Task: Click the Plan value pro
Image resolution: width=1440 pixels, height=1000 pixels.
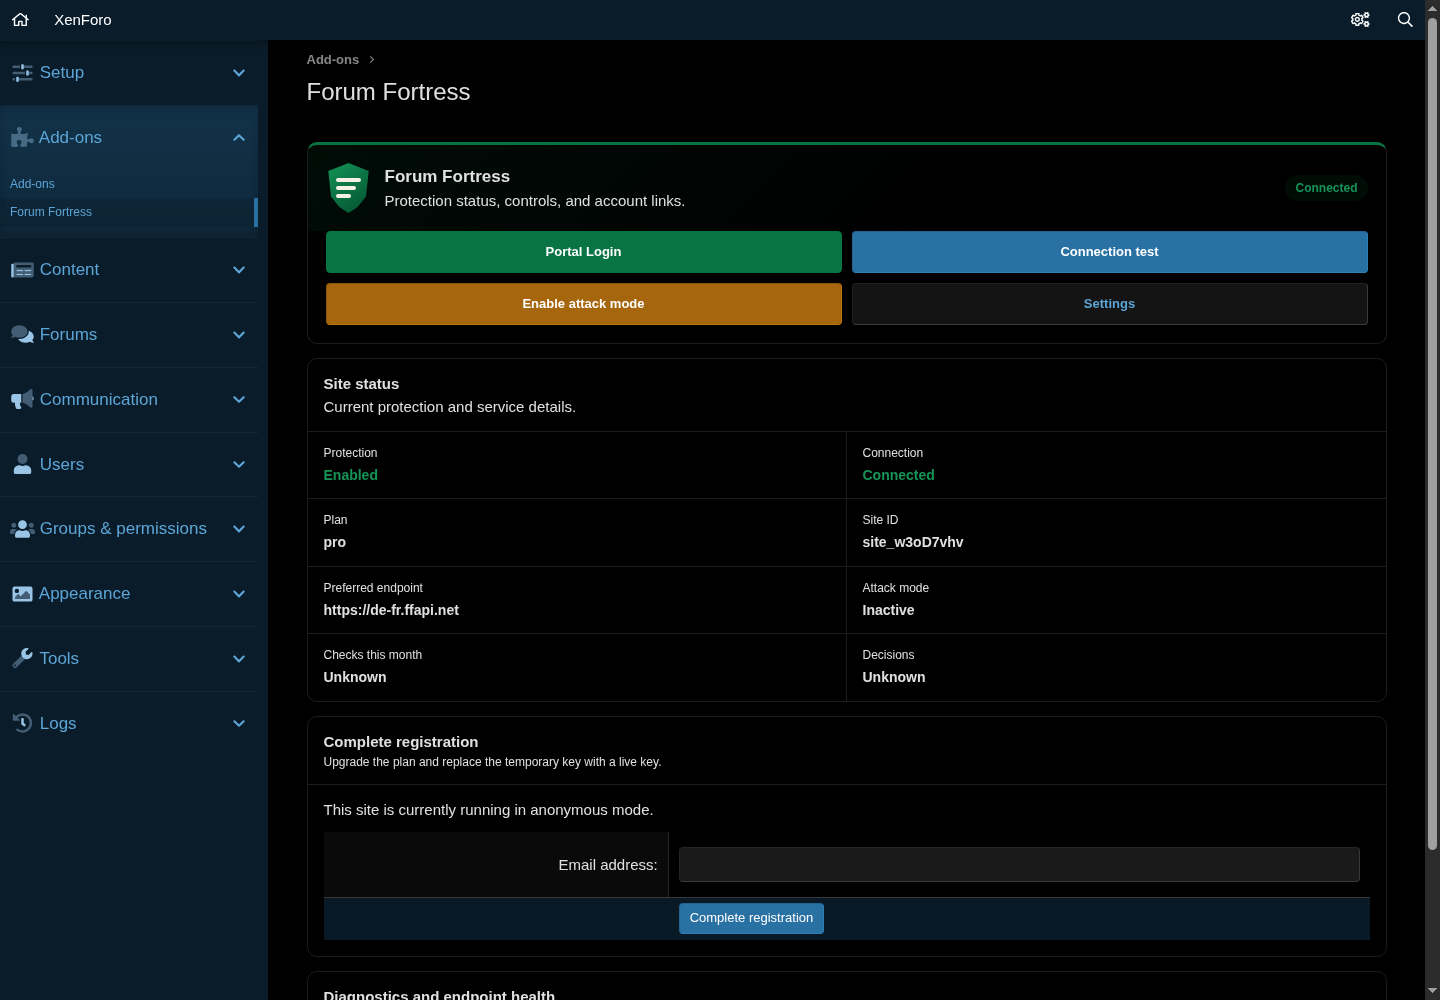Action: [335, 542]
